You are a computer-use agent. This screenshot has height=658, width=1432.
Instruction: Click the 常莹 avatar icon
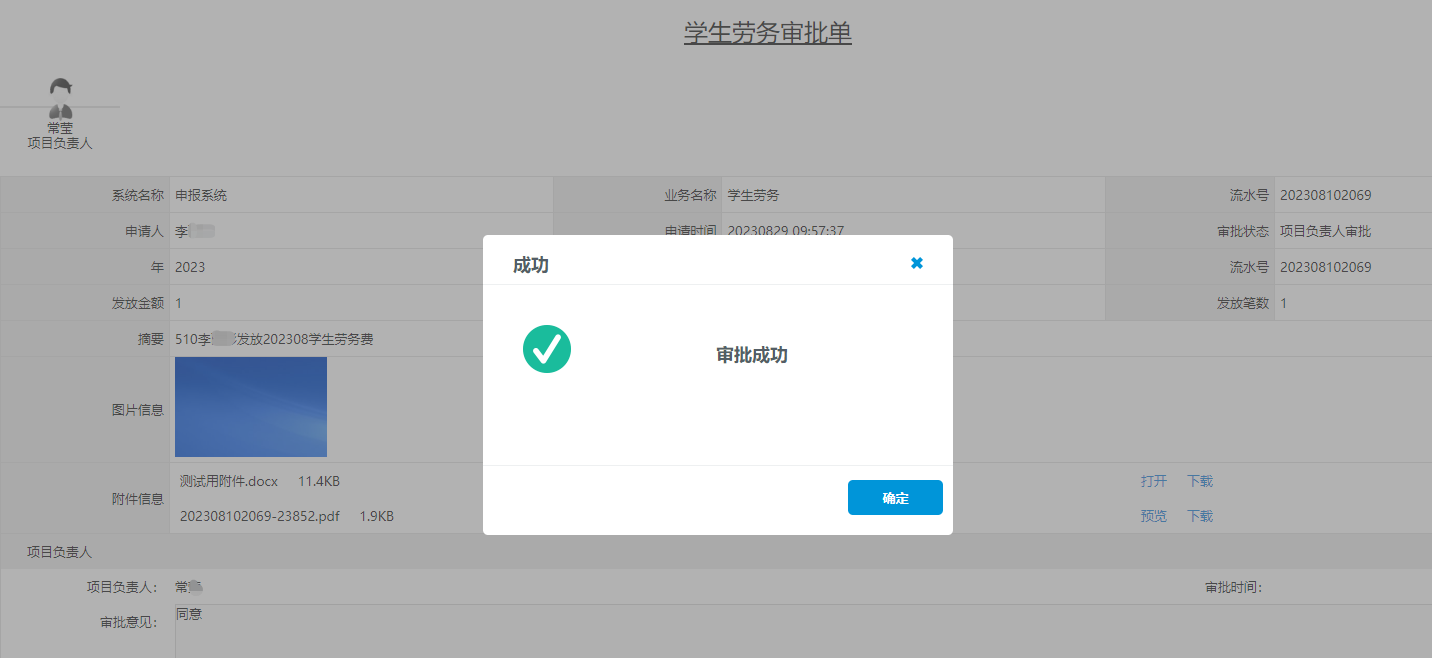tap(60, 98)
